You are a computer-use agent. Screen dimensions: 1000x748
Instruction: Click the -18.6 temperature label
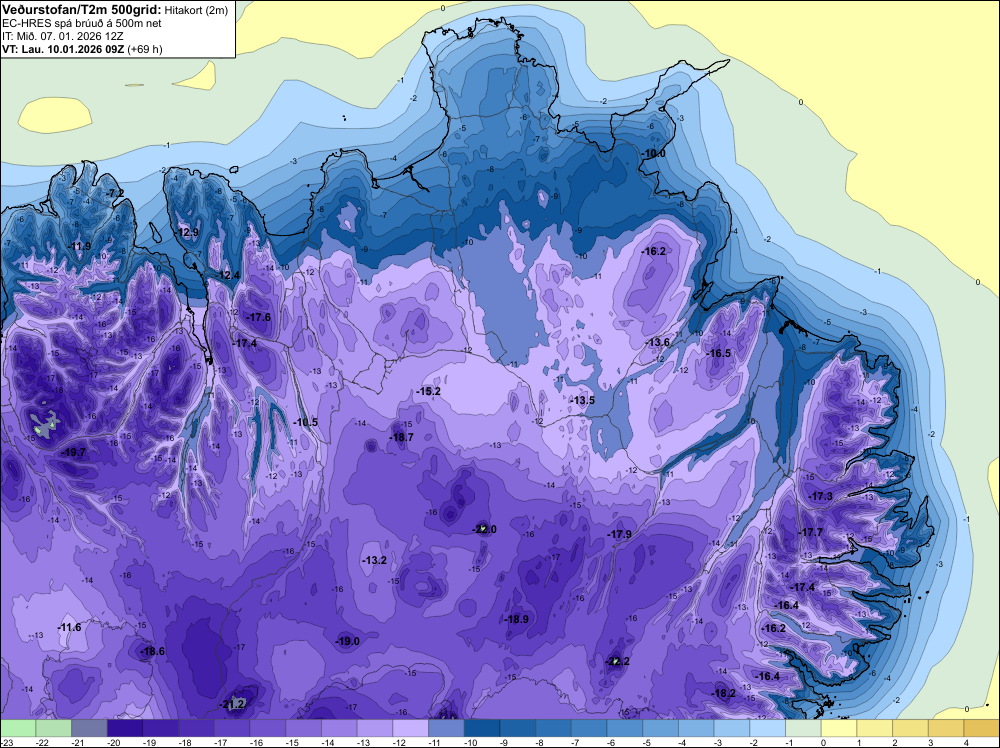tap(152, 651)
